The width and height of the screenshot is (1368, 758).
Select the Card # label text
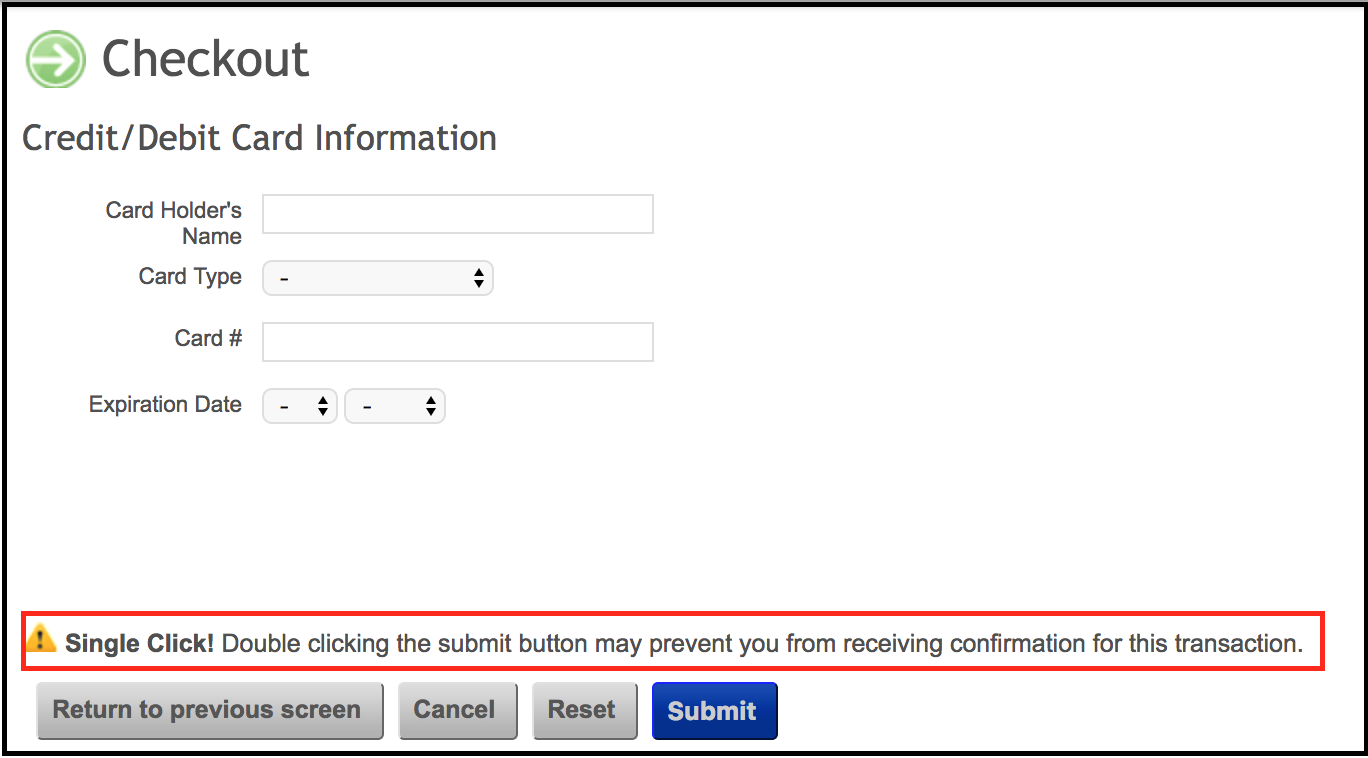(x=208, y=338)
